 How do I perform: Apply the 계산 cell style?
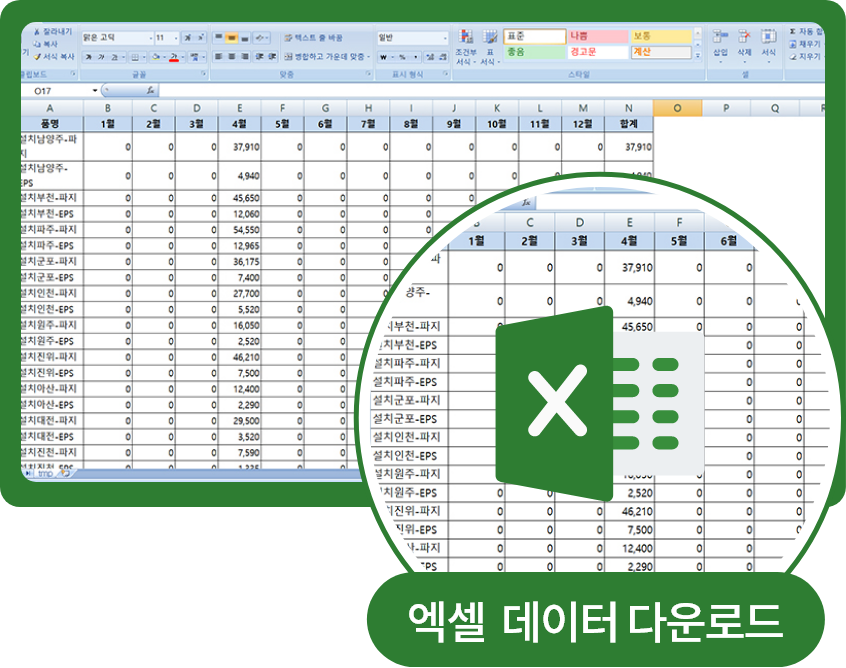click(661, 52)
